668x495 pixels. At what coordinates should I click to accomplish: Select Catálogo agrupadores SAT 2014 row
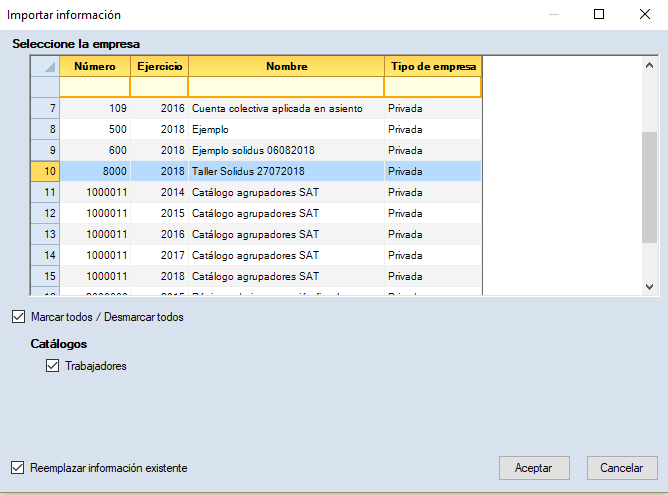pyautogui.click(x=255, y=192)
